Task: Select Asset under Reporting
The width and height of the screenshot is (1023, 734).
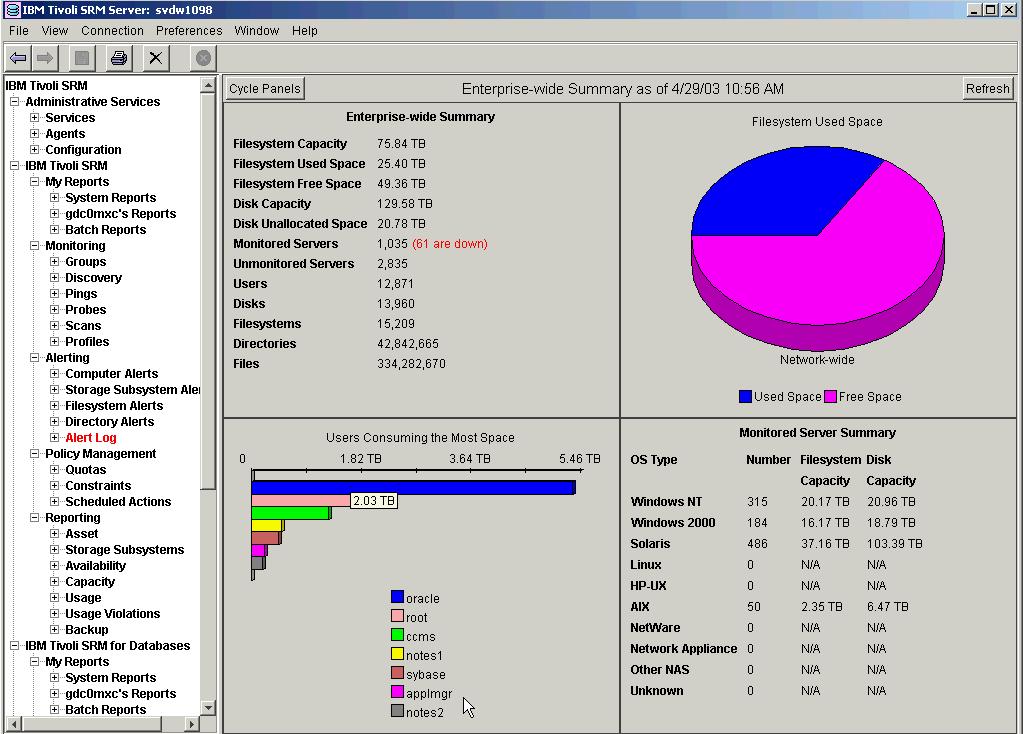Action: click(x=82, y=534)
